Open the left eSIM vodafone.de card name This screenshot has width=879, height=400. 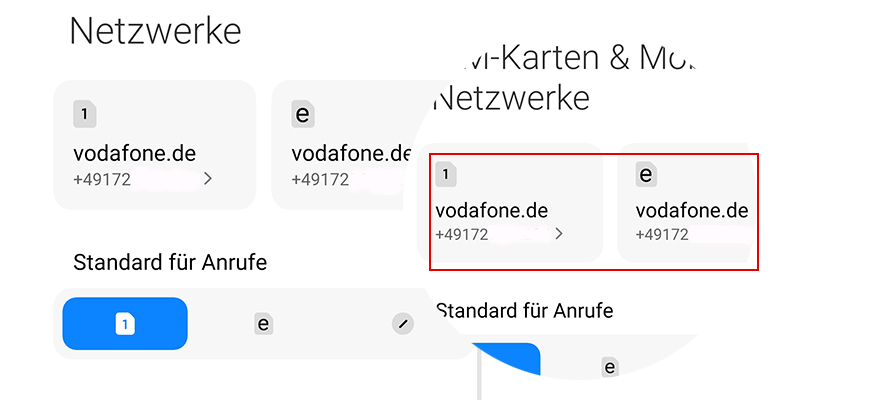[351, 154]
